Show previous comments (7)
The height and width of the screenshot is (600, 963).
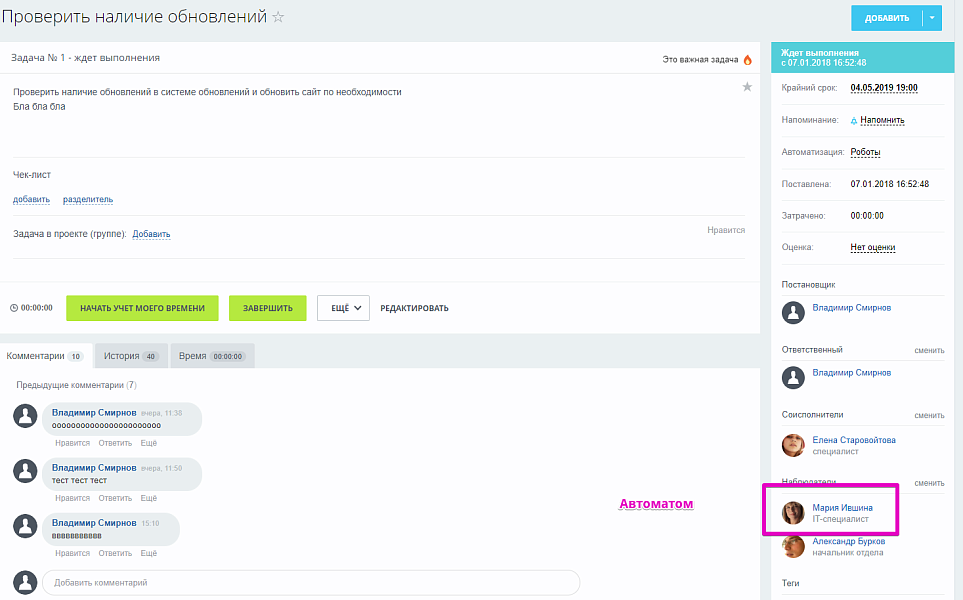[x=76, y=385]
